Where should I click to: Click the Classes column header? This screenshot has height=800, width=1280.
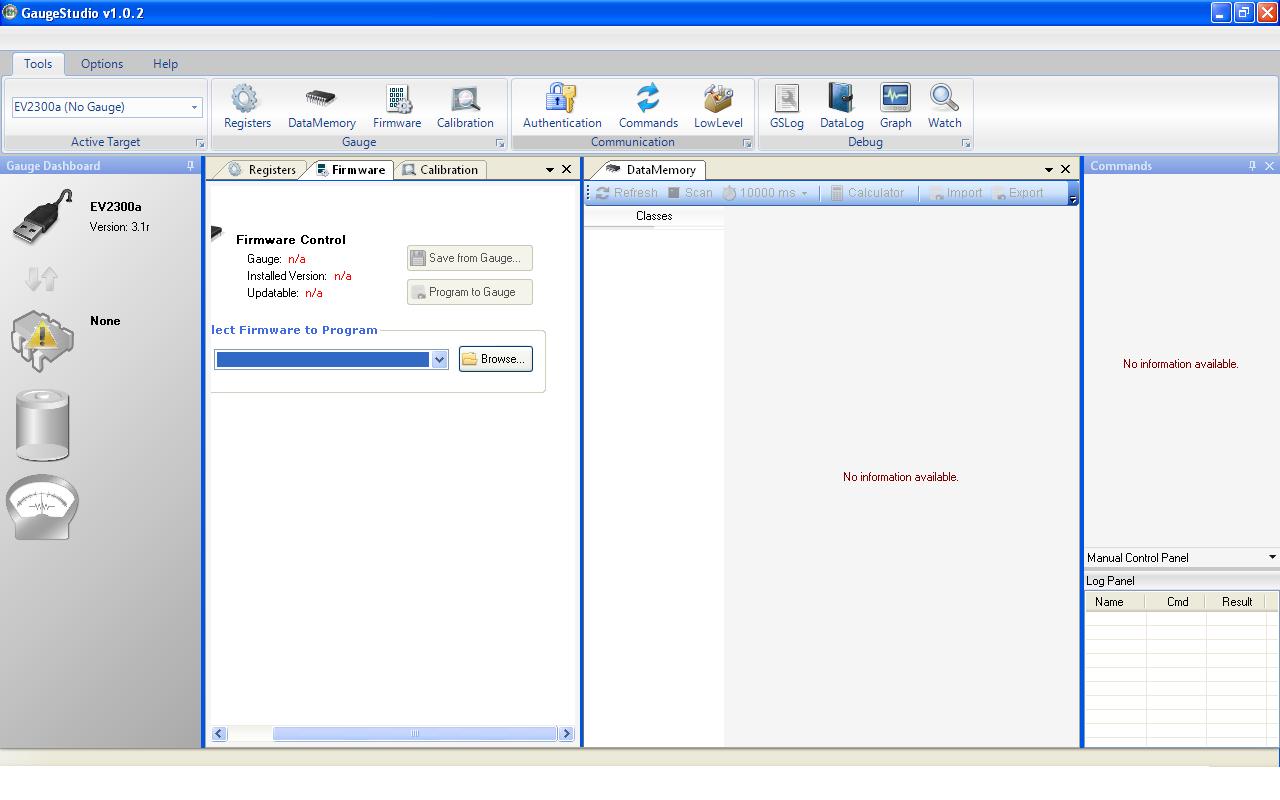click(x=654, y=216)
